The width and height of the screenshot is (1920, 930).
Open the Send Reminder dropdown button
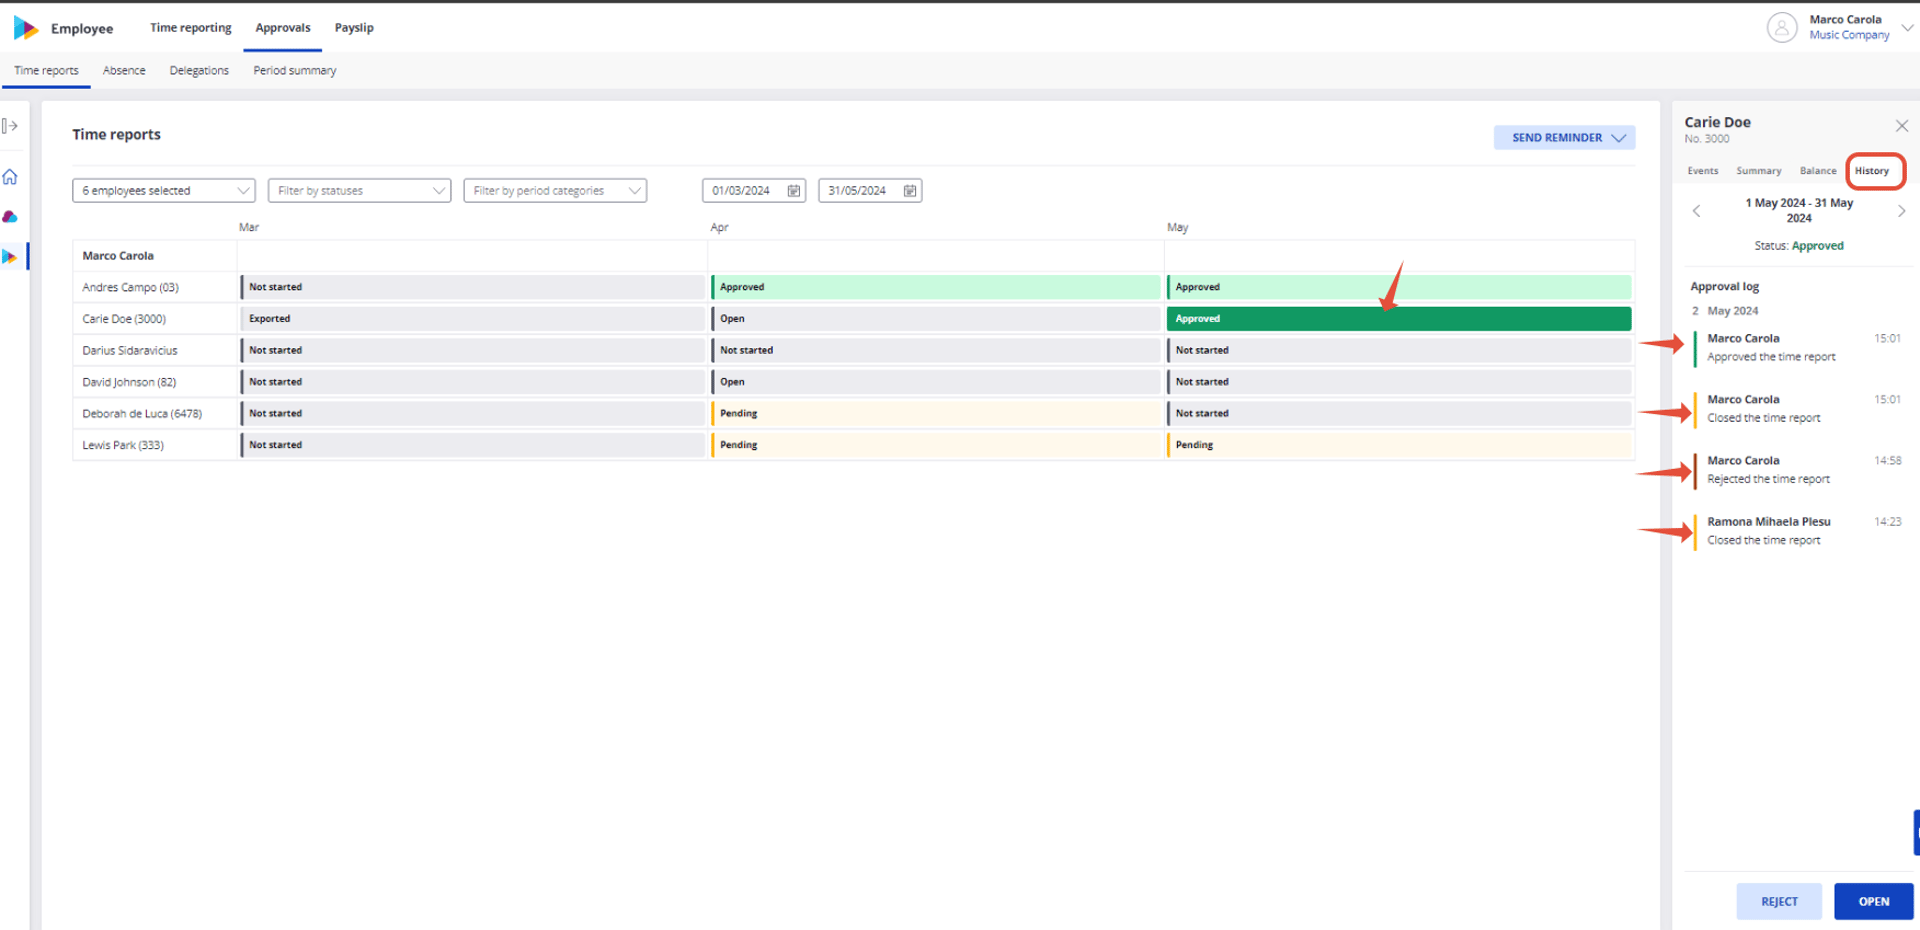click(1564, 138)
